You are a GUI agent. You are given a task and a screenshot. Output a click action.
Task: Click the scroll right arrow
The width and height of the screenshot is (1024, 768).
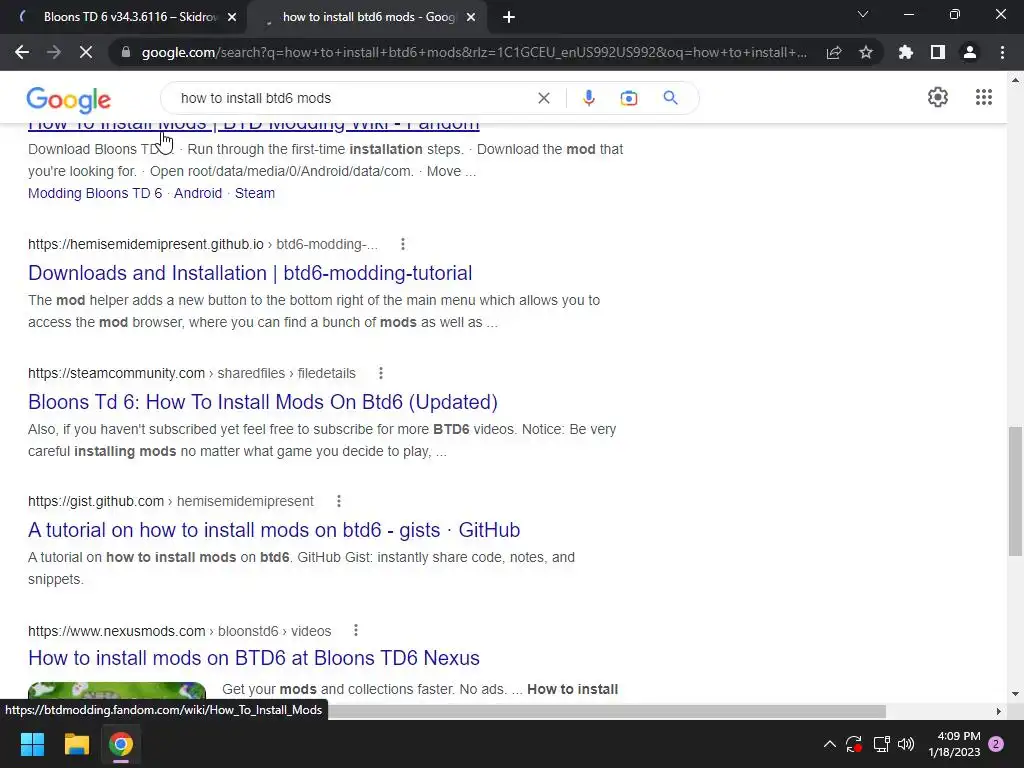(999, 711)
